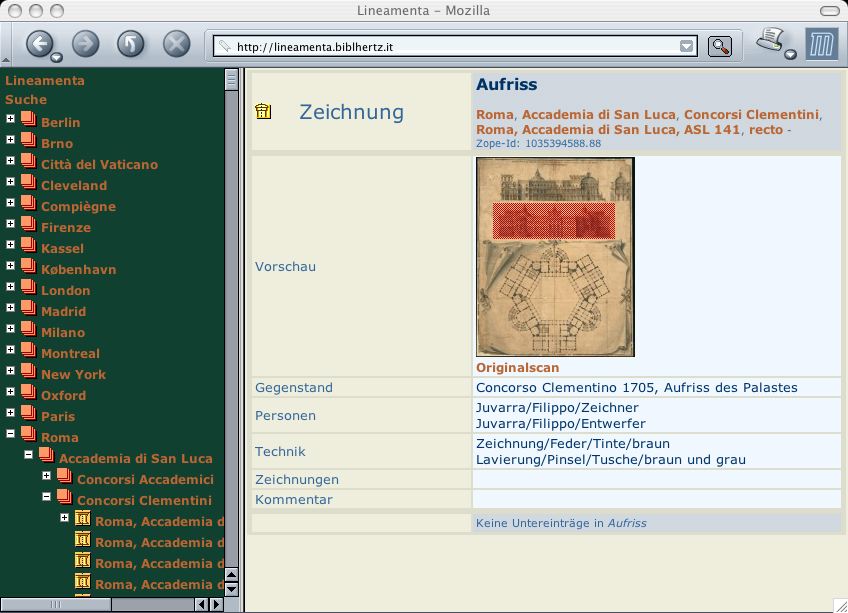Image resolution: width=848 pixels, height=613 pixels.
Task: Collapse the Roma tree node
Action: pos(11,436)
